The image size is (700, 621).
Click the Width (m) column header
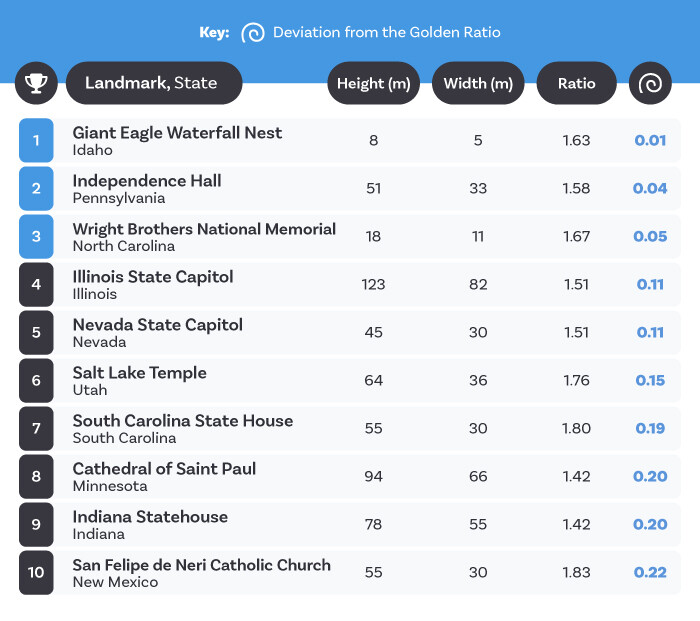(478, 83)
